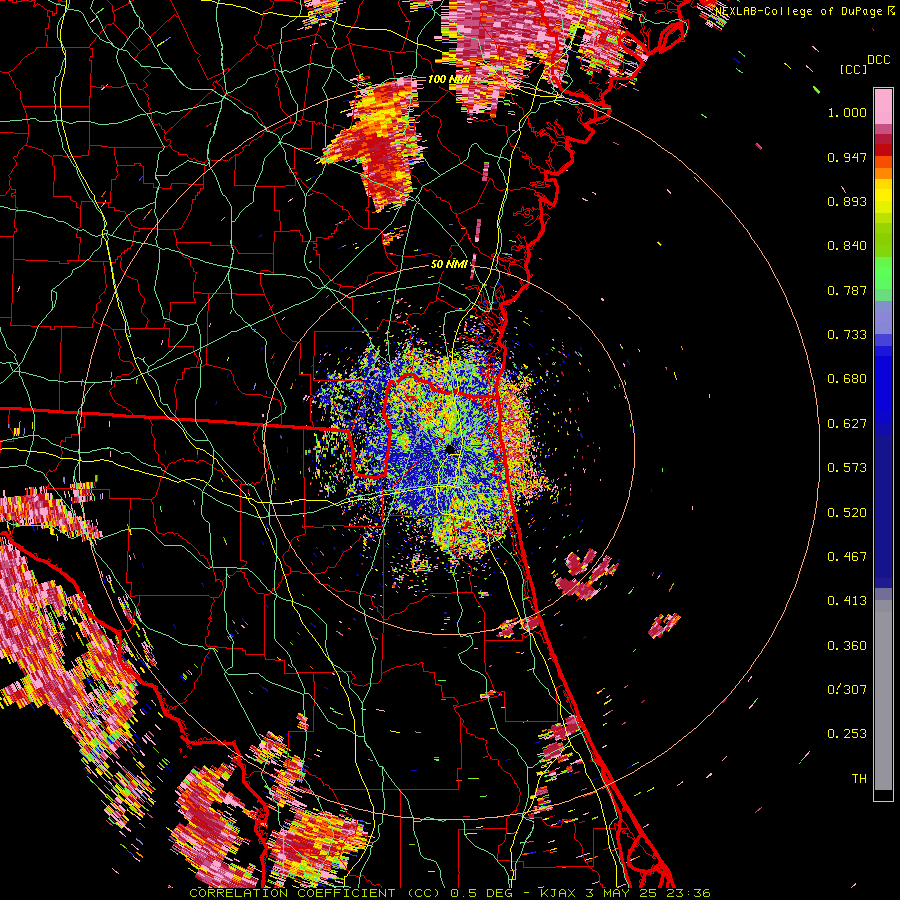The width and height of the screenshot is (900, 900).
Task: Click the 100 NMI range ring label
Action: coord(449,79)
